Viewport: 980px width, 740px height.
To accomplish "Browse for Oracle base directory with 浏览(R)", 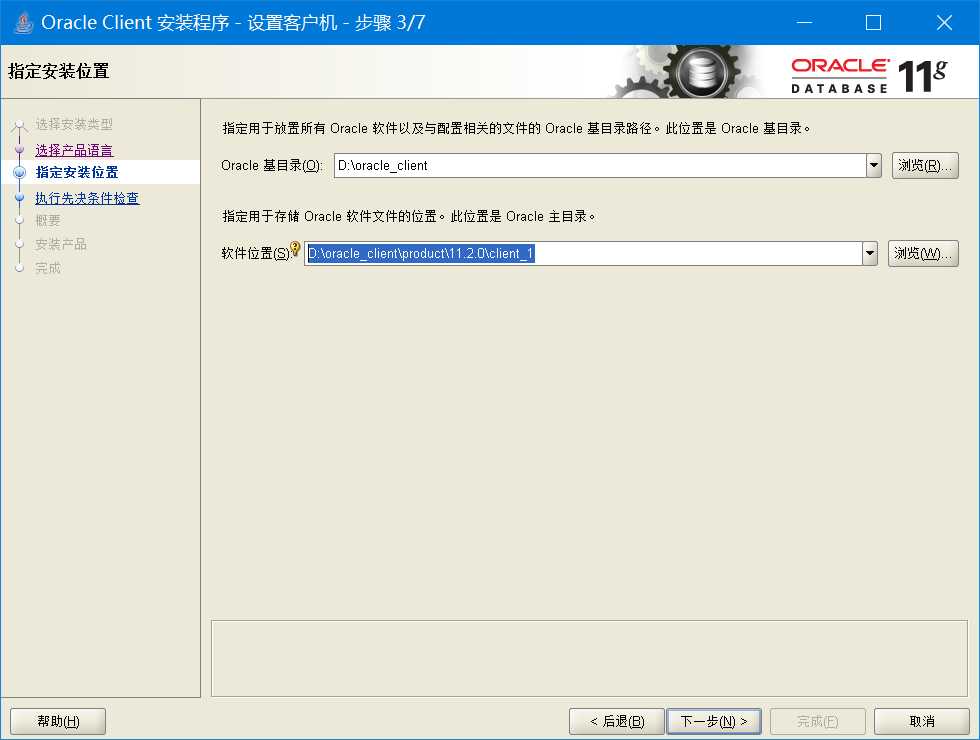I will [925, 166].
